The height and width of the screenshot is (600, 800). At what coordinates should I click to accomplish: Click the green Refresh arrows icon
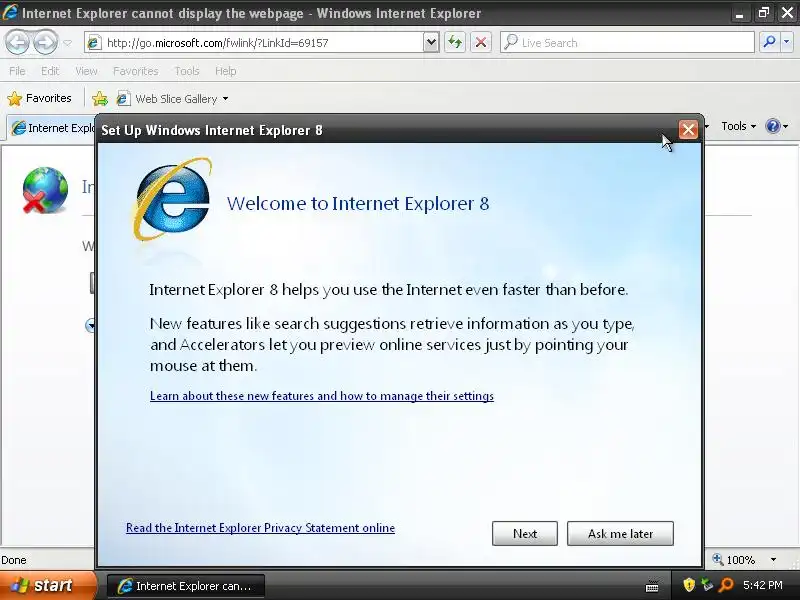(455, 42)
